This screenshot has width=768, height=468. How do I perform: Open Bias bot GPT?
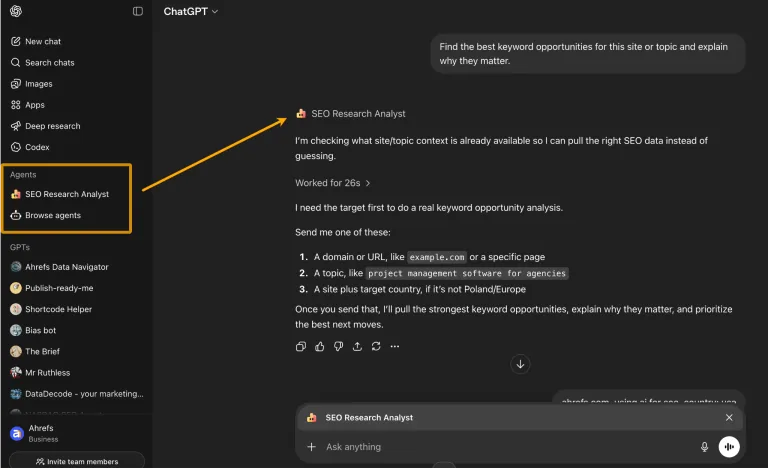[33, 330]
